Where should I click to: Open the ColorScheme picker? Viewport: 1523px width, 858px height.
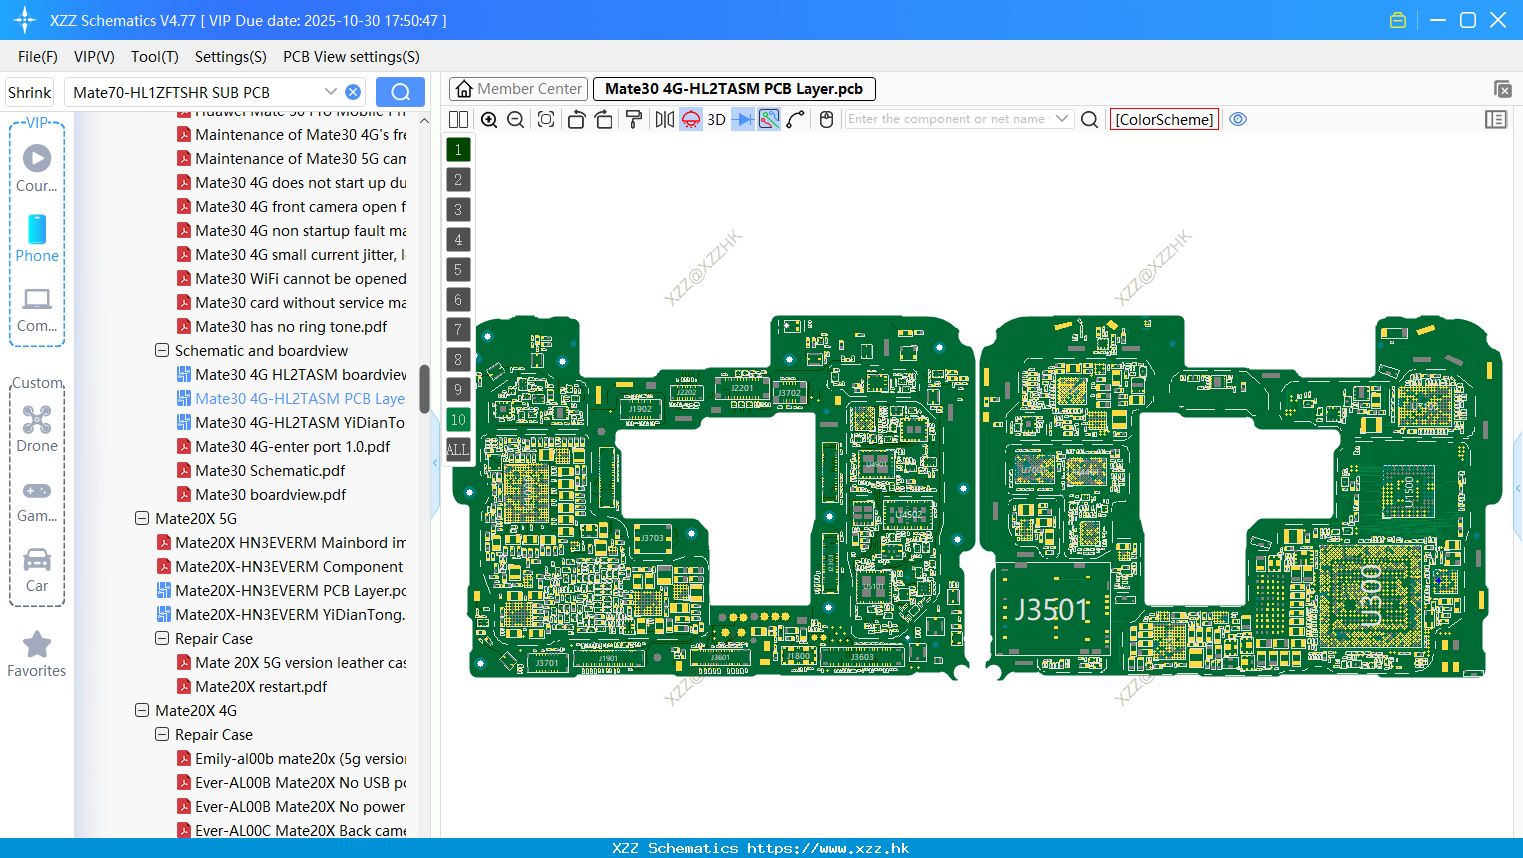tap(1164, 119)
